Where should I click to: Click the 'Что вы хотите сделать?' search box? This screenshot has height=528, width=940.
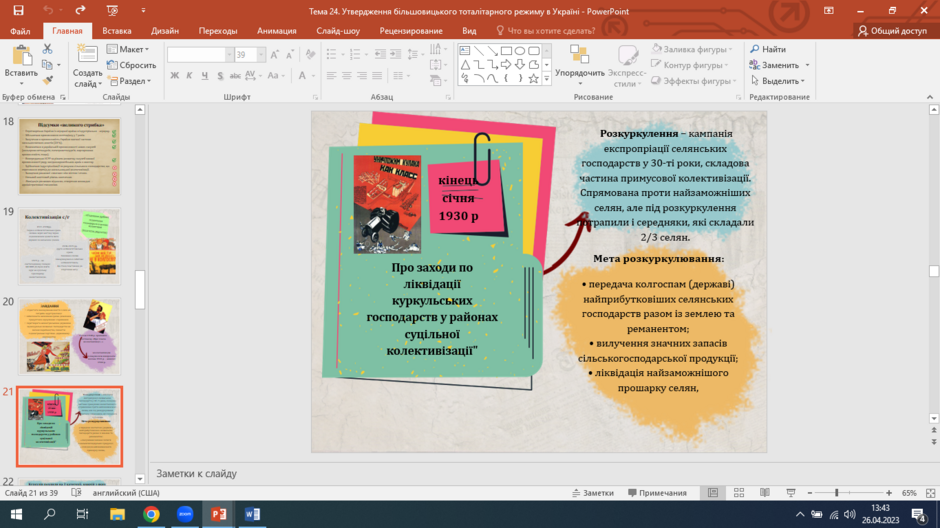[546, 31]
